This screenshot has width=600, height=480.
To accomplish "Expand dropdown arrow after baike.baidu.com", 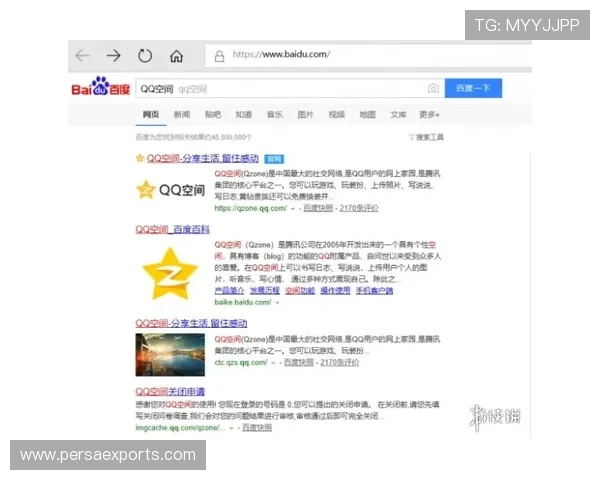I will [277, 303].
